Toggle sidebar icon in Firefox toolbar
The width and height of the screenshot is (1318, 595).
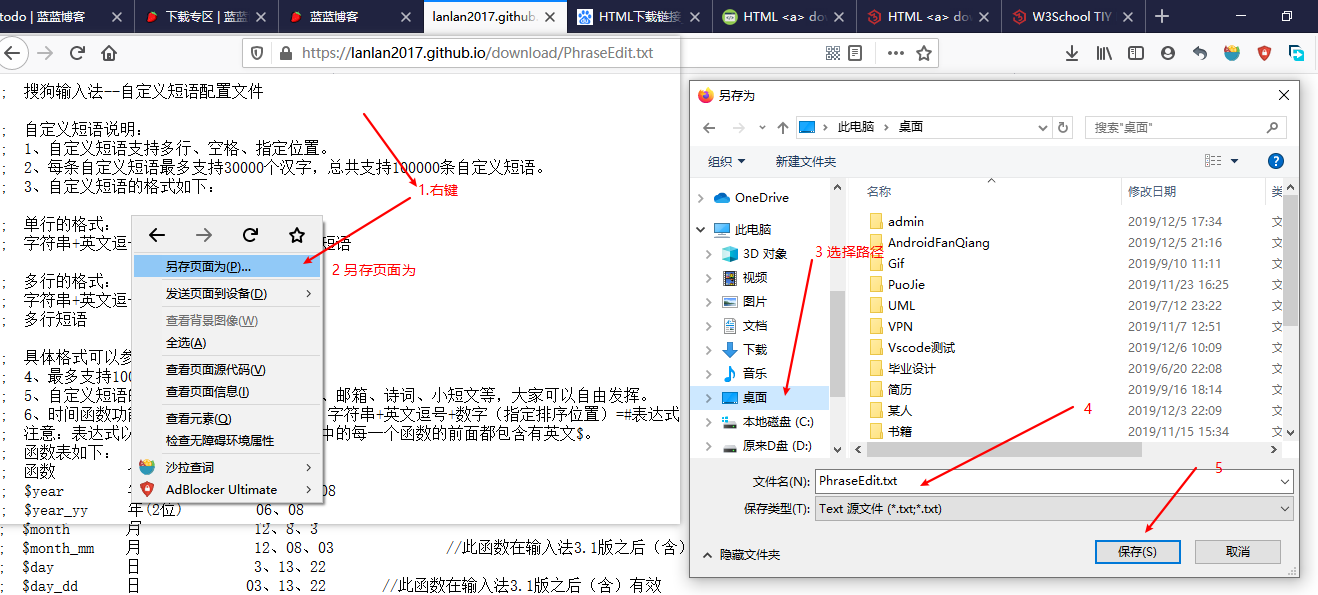[x=1136, y=53]
